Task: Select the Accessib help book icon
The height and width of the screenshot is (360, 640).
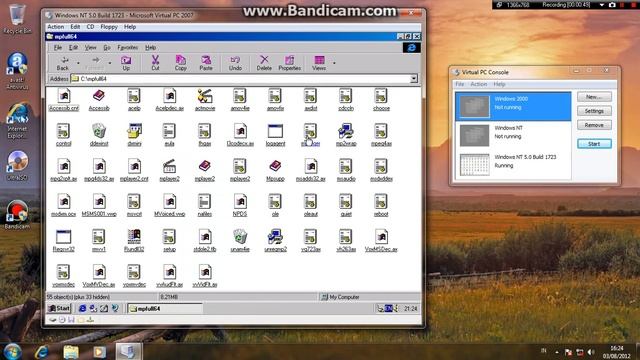Action: pyautogui.click(x=99, y=100)
